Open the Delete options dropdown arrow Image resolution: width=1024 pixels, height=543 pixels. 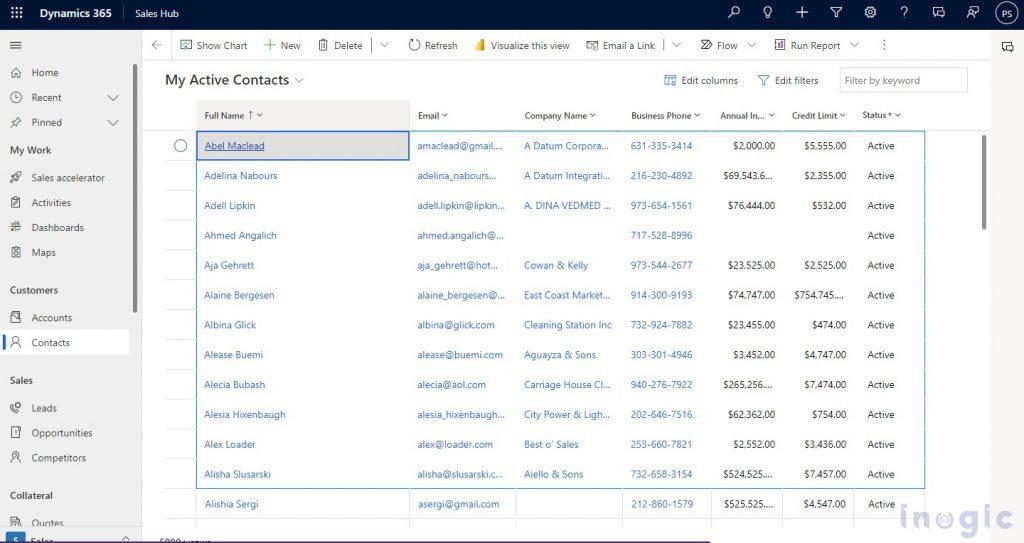click(384, 45)
